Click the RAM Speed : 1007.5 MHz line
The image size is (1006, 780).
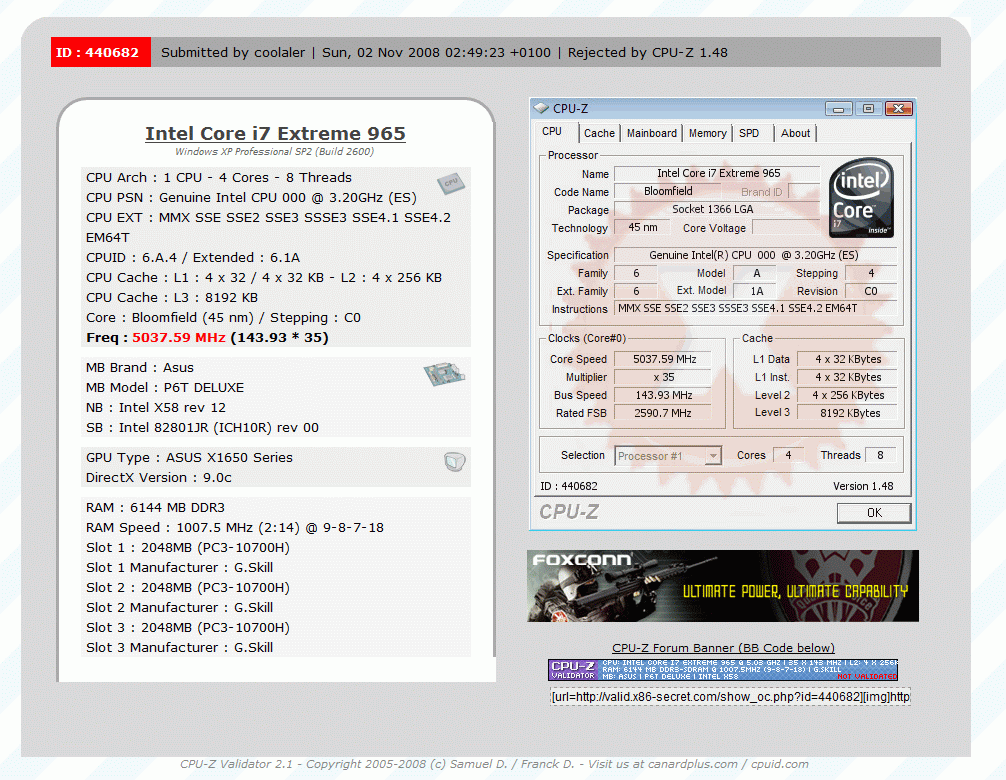235,527
